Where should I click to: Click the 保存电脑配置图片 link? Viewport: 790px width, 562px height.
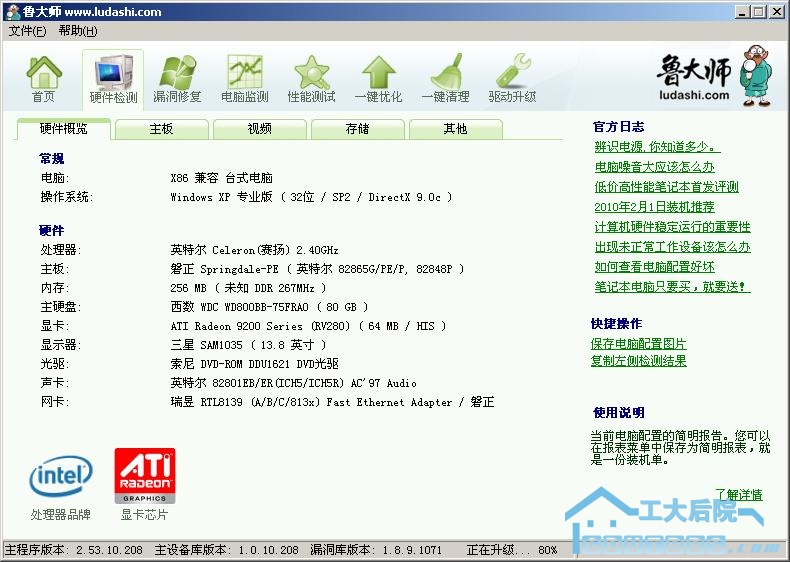coord(638,344)
